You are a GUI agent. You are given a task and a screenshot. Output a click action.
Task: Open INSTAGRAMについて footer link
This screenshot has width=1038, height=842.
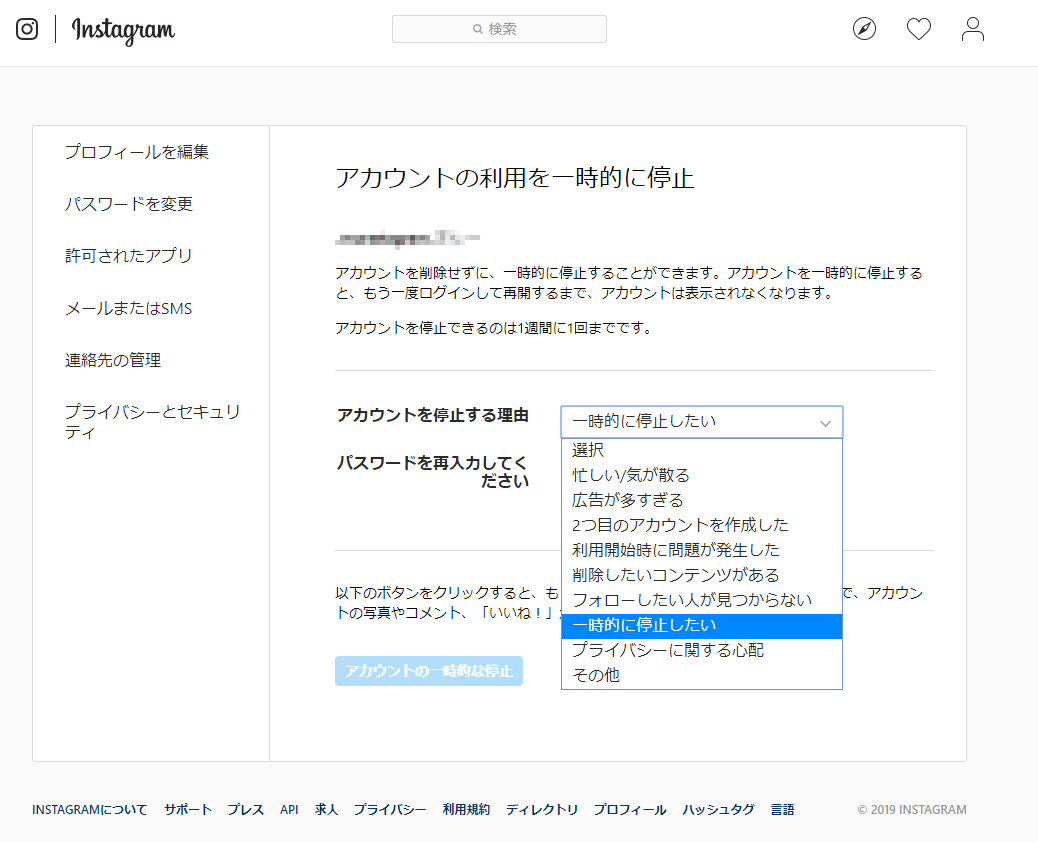click(x=90, y=810)
